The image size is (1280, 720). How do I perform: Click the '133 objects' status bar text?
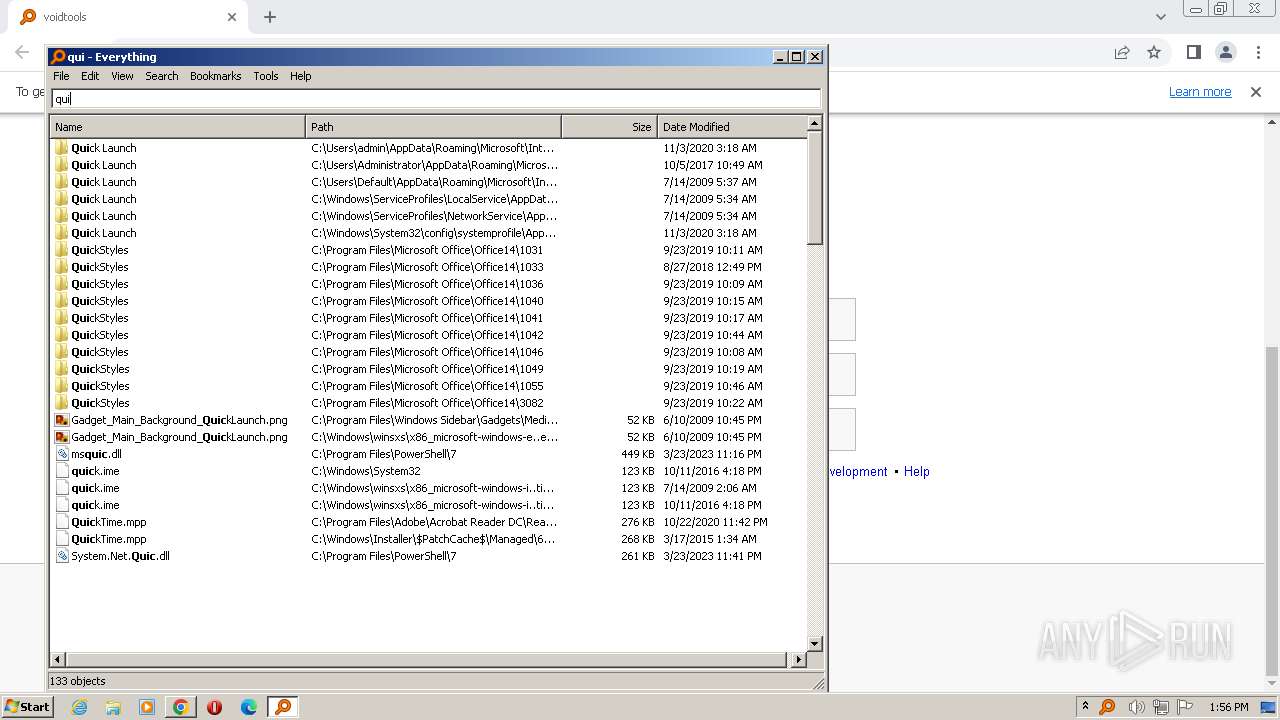pyautogui.click(x=77, y=681)
